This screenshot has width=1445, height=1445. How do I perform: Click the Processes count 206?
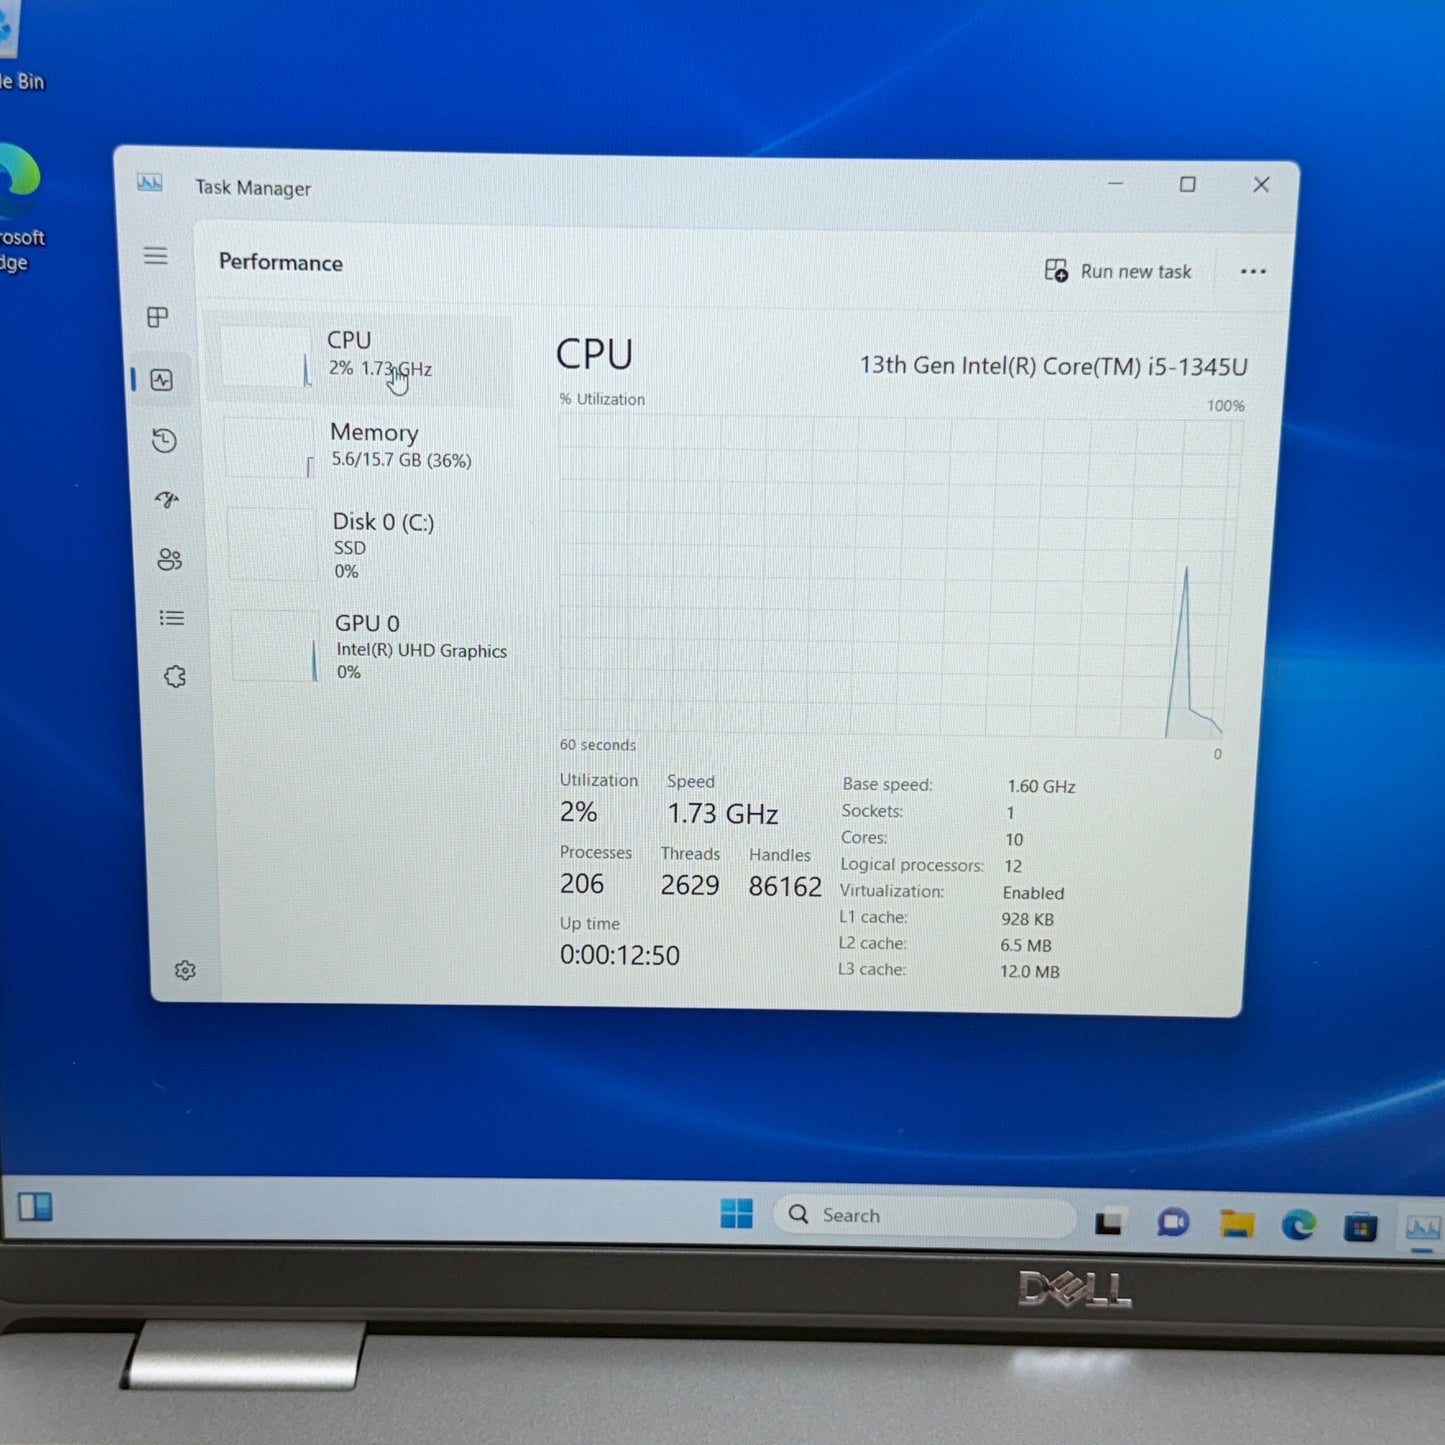coord(582,884)
